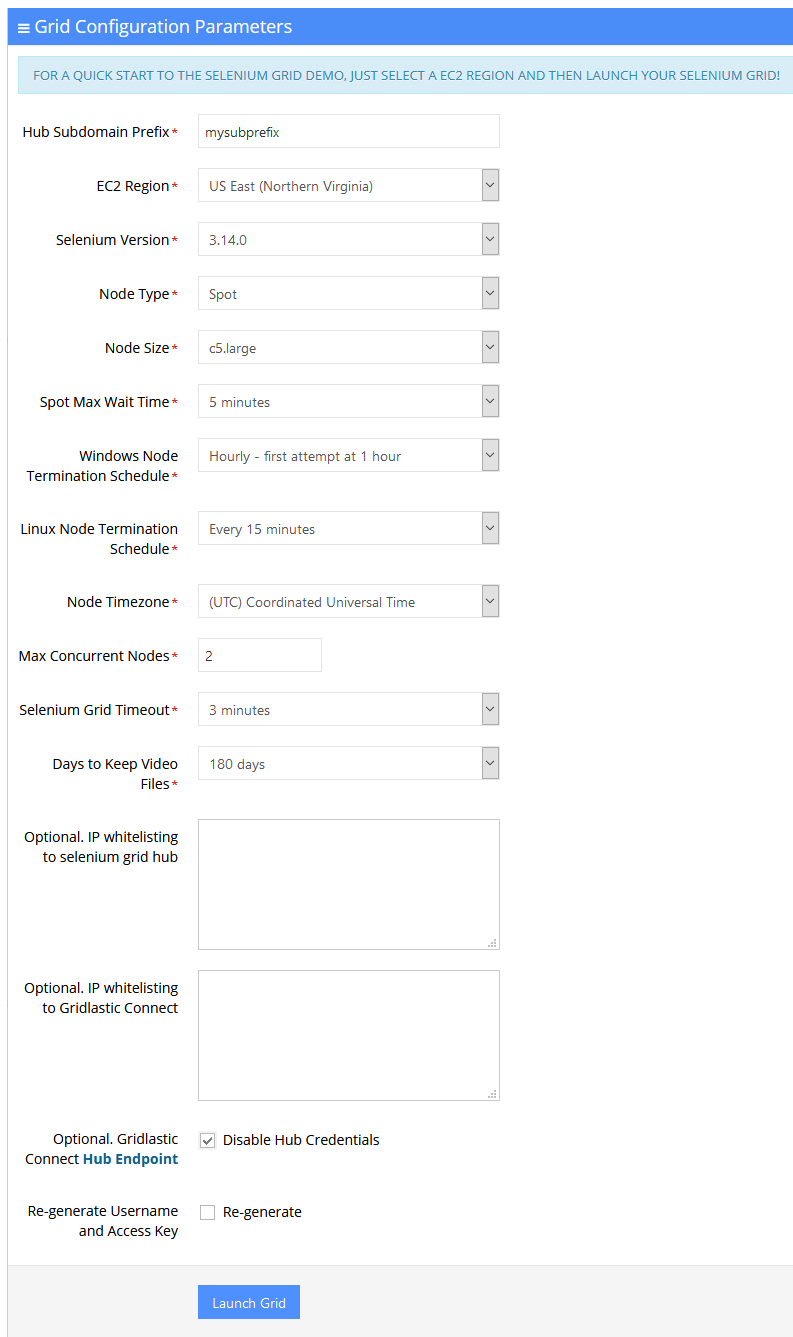
Task: Open the EC2 Region dropdown
Action: [488, 185]
